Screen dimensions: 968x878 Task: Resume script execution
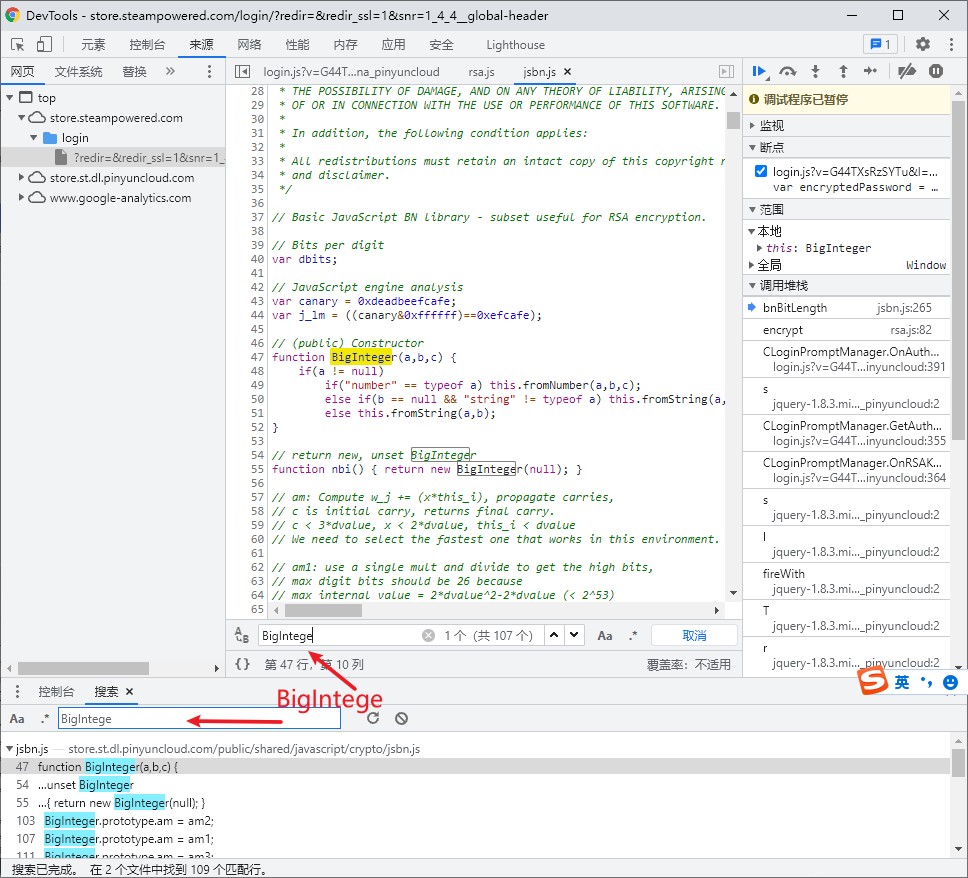click(760, 72)
